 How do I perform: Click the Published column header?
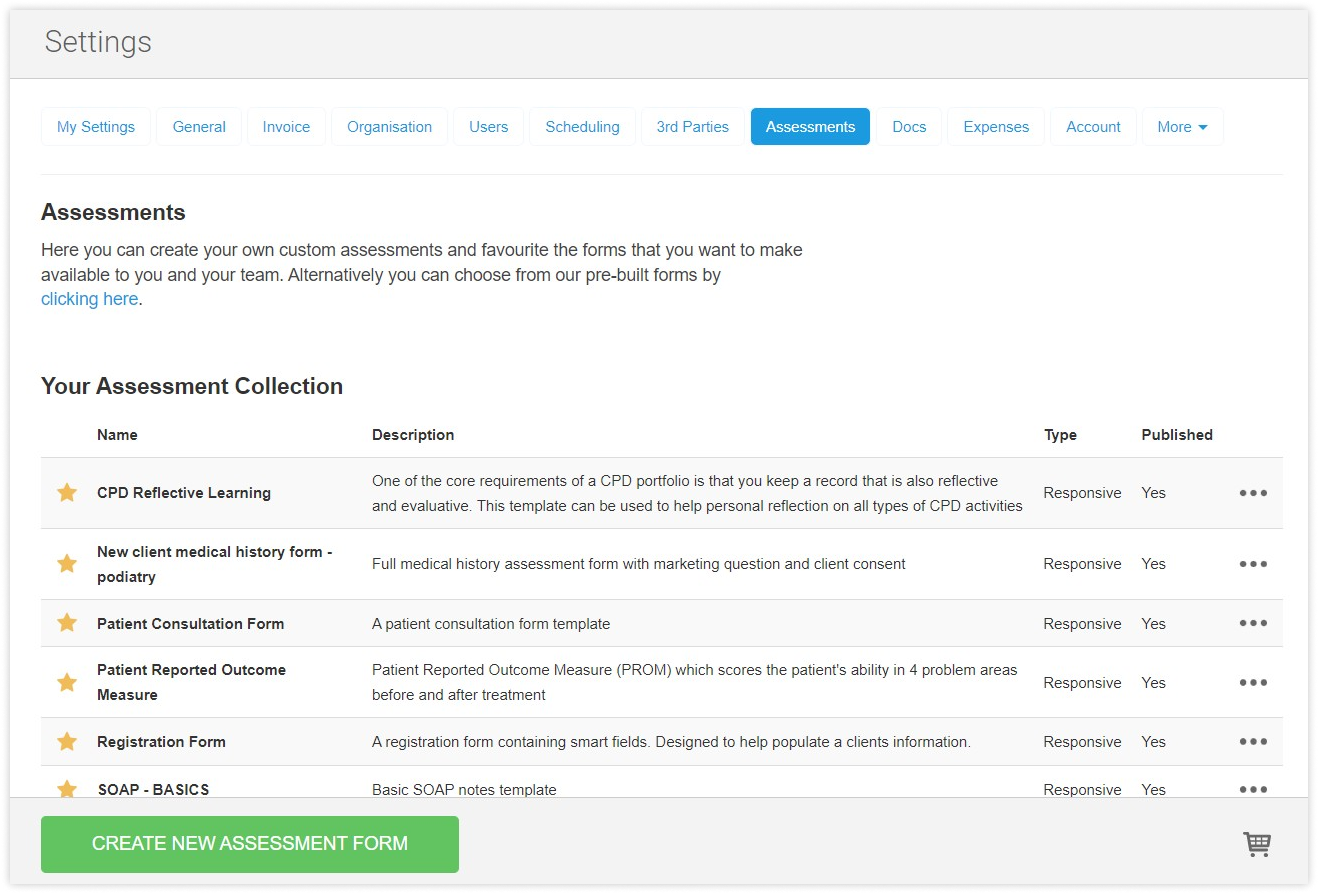pyautogui.click(x=1177, y=435)
